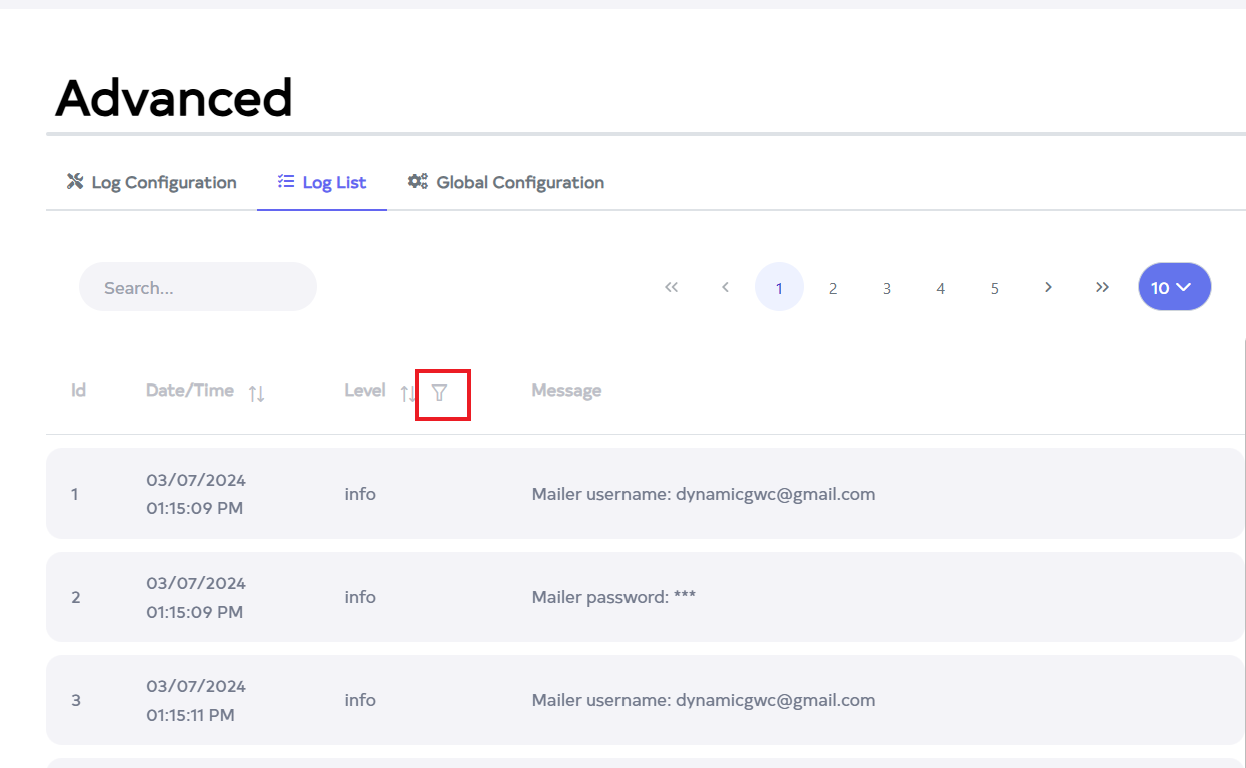Go to next page chevron
Viewport: 1246px width, 768px height.
(1048, 287)
